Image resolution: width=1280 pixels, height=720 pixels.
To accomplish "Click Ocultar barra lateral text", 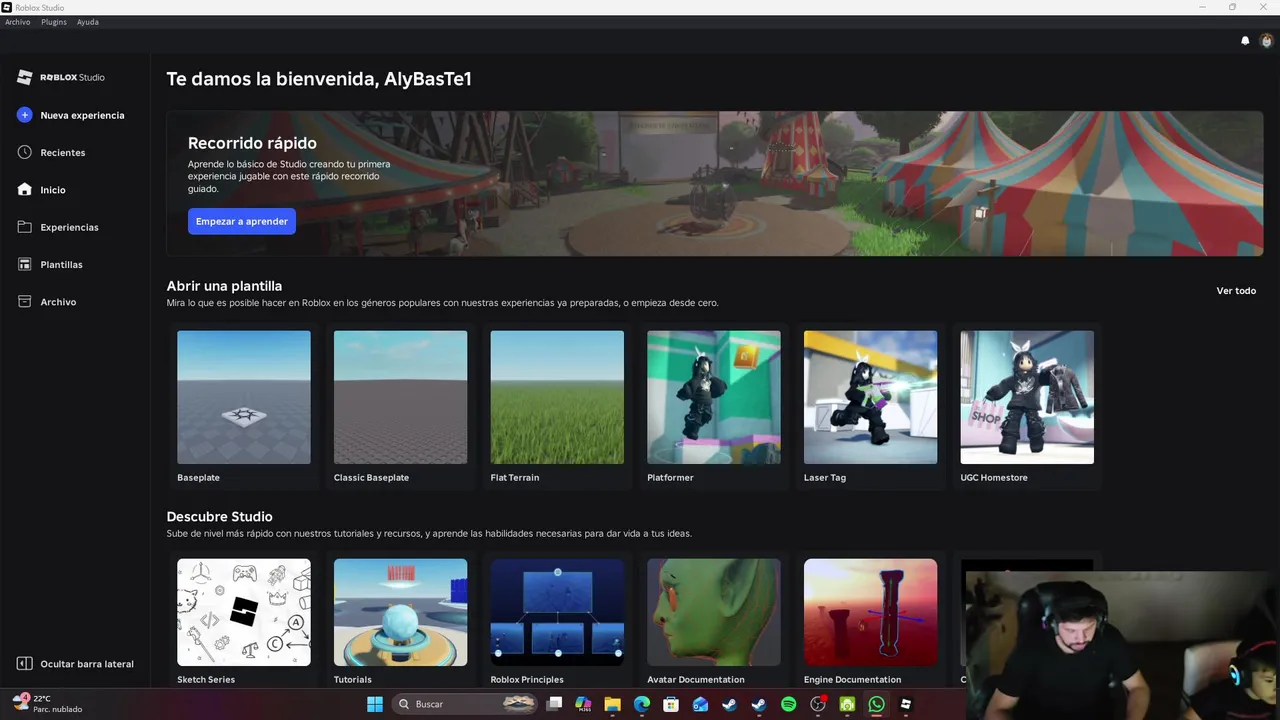I will 87,664.
